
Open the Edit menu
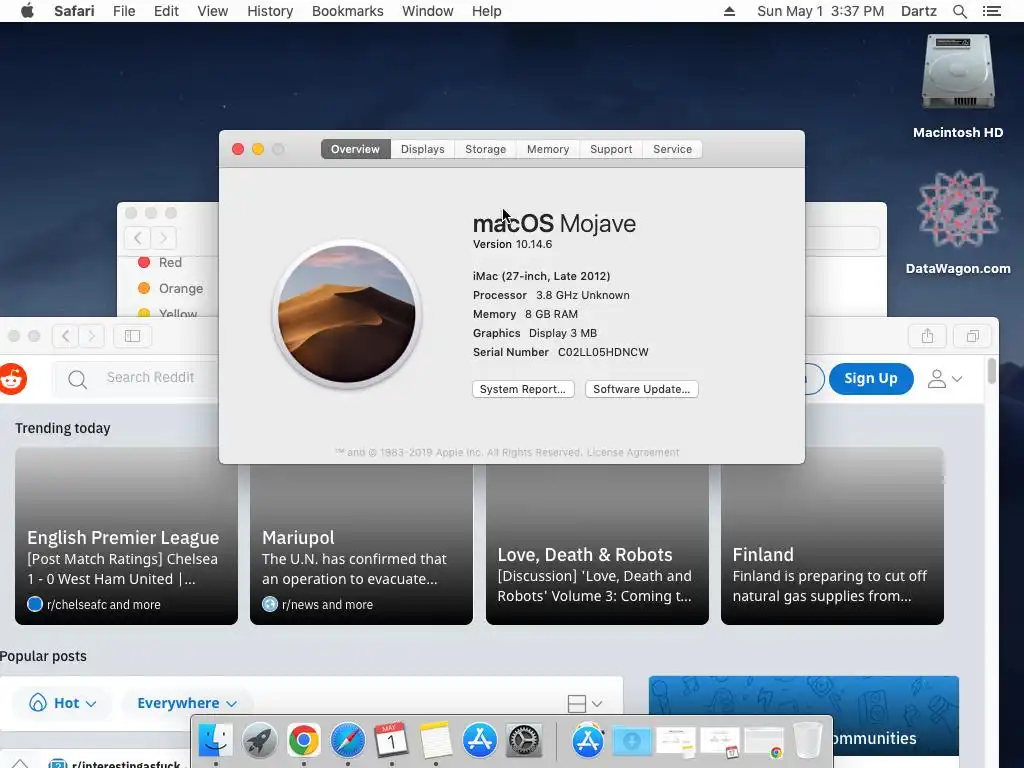point(167,11)
